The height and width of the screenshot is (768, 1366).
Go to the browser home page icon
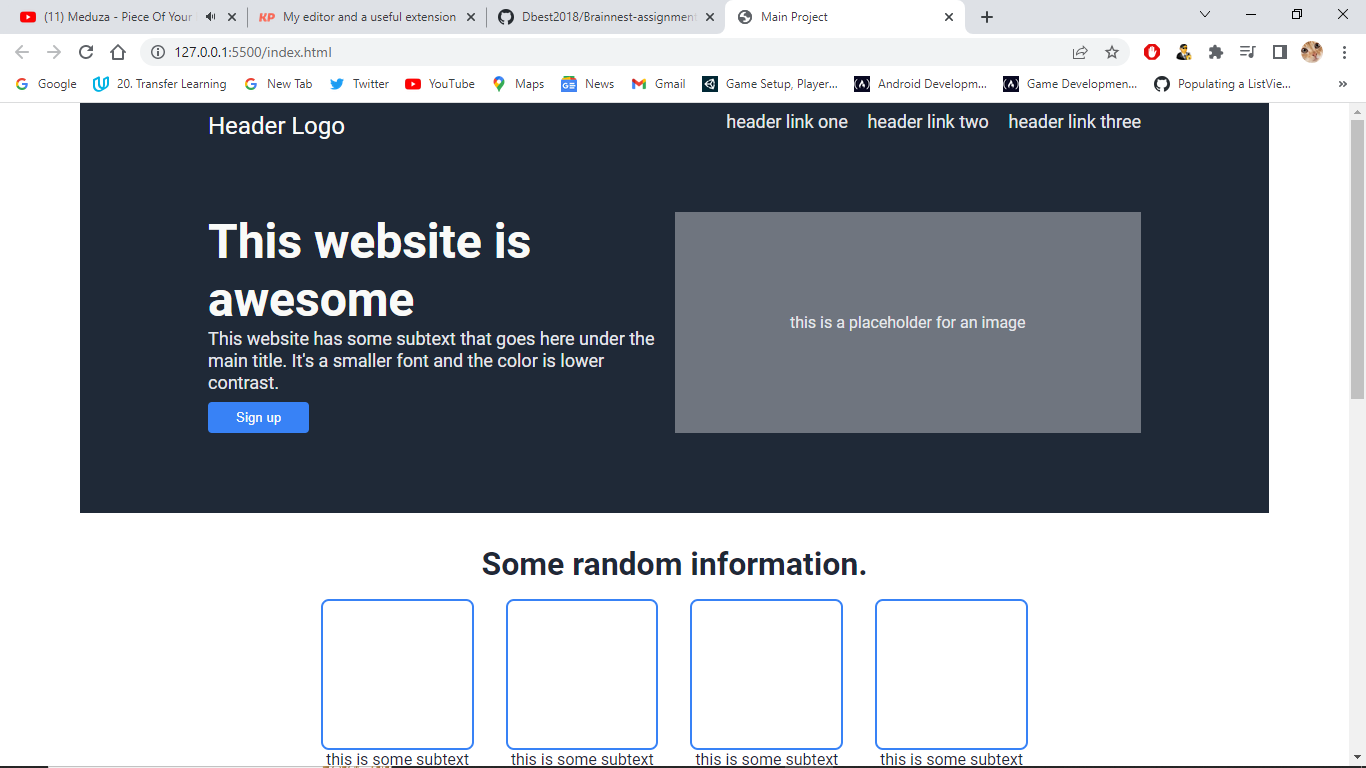[118, 52]
